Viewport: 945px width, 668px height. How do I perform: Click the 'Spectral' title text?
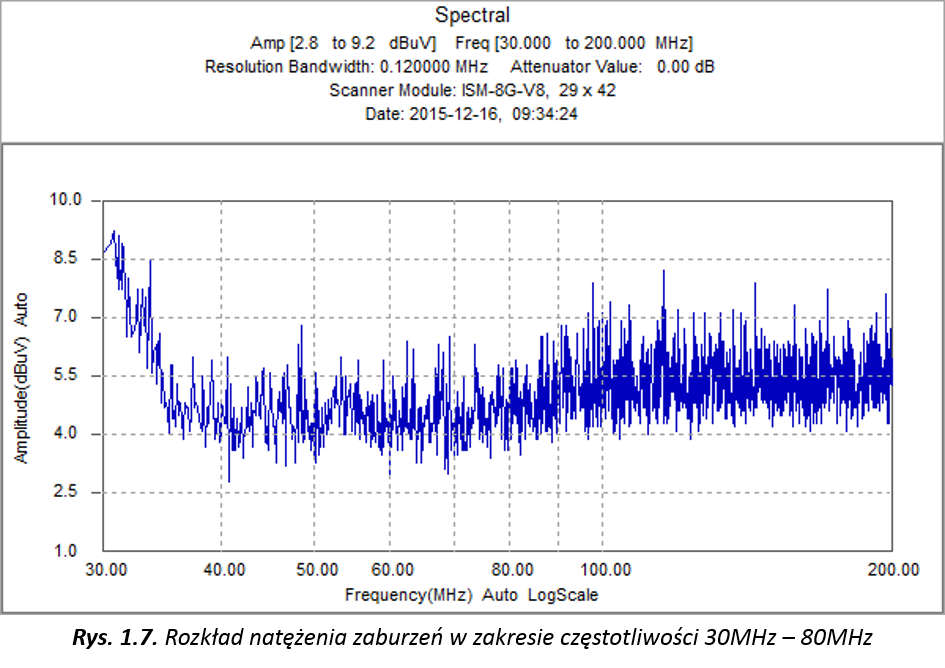[x=472, y=15]
